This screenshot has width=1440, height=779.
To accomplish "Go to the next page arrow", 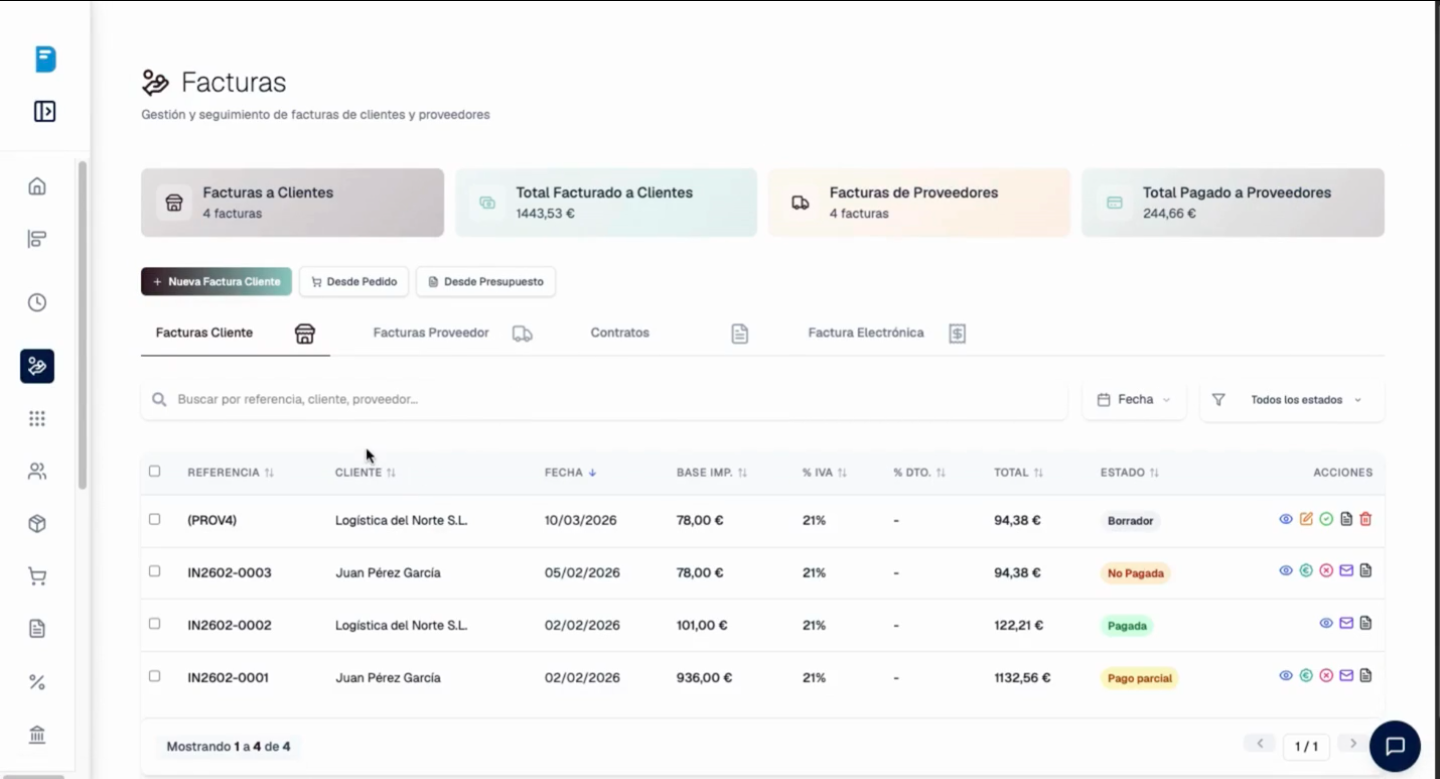I will (x=1353, y=744).
